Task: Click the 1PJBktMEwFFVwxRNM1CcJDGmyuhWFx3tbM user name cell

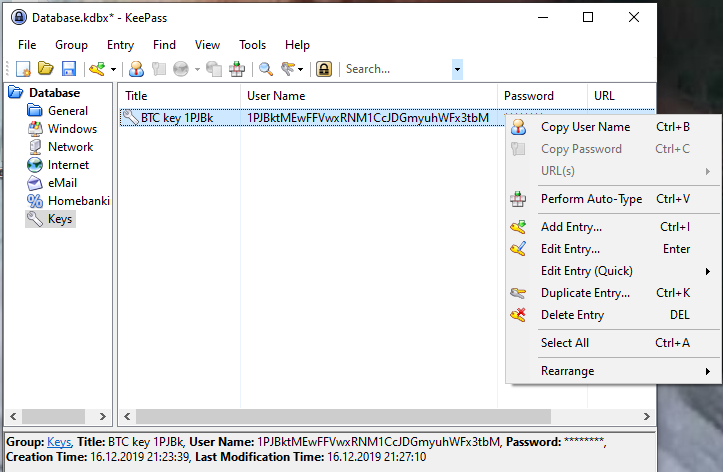Action: [x=367, y=118]
